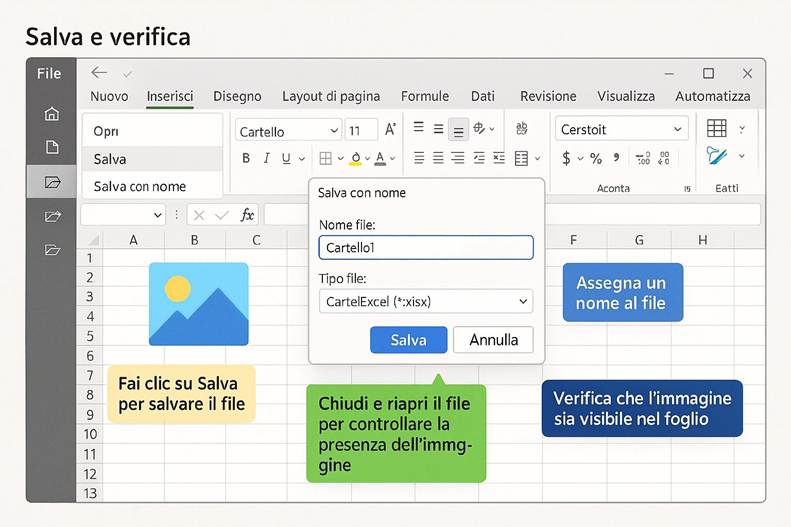This screenshot has height=527, width=791.
Task: Click the align left icon
Action: point(419,158)
